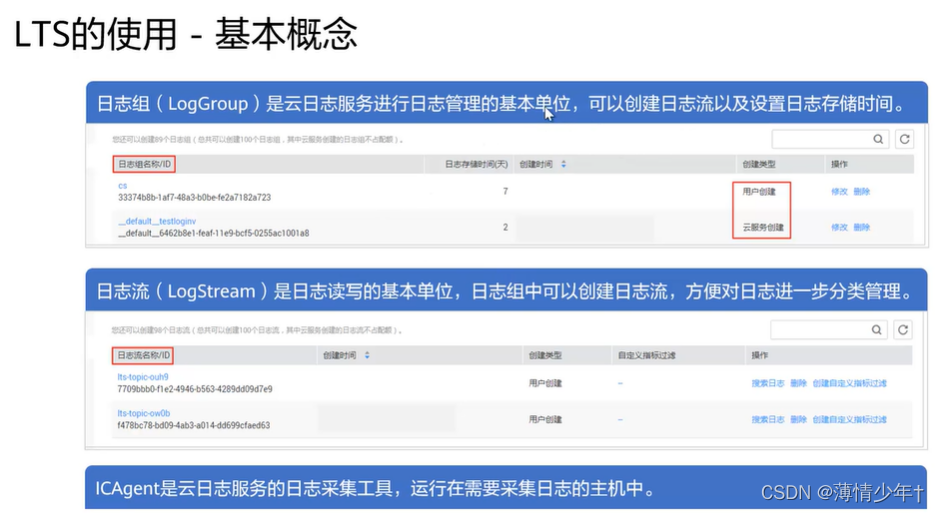Click the refresh icon in the log group panel
940x513 pixels.
904,140
